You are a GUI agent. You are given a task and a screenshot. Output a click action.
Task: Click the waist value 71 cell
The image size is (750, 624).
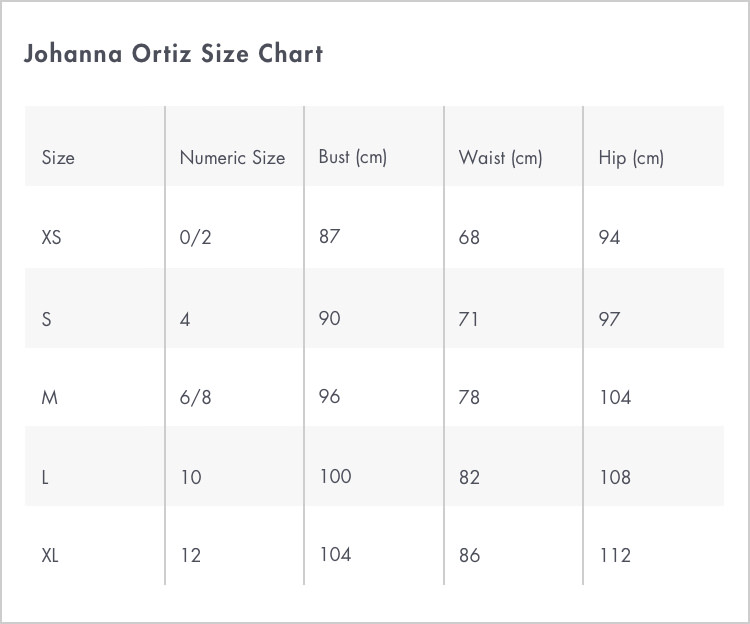pyautogui.click(x=468, y=319)
